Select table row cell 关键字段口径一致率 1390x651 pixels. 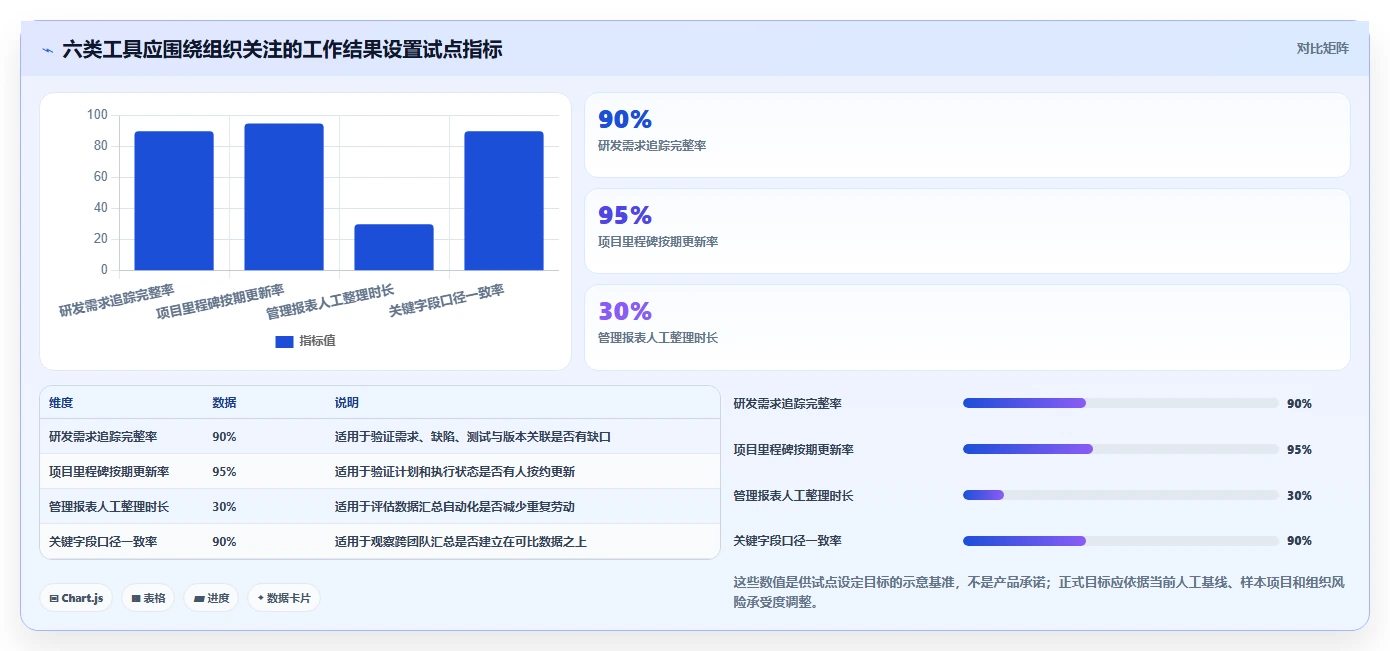pos(103,542)
